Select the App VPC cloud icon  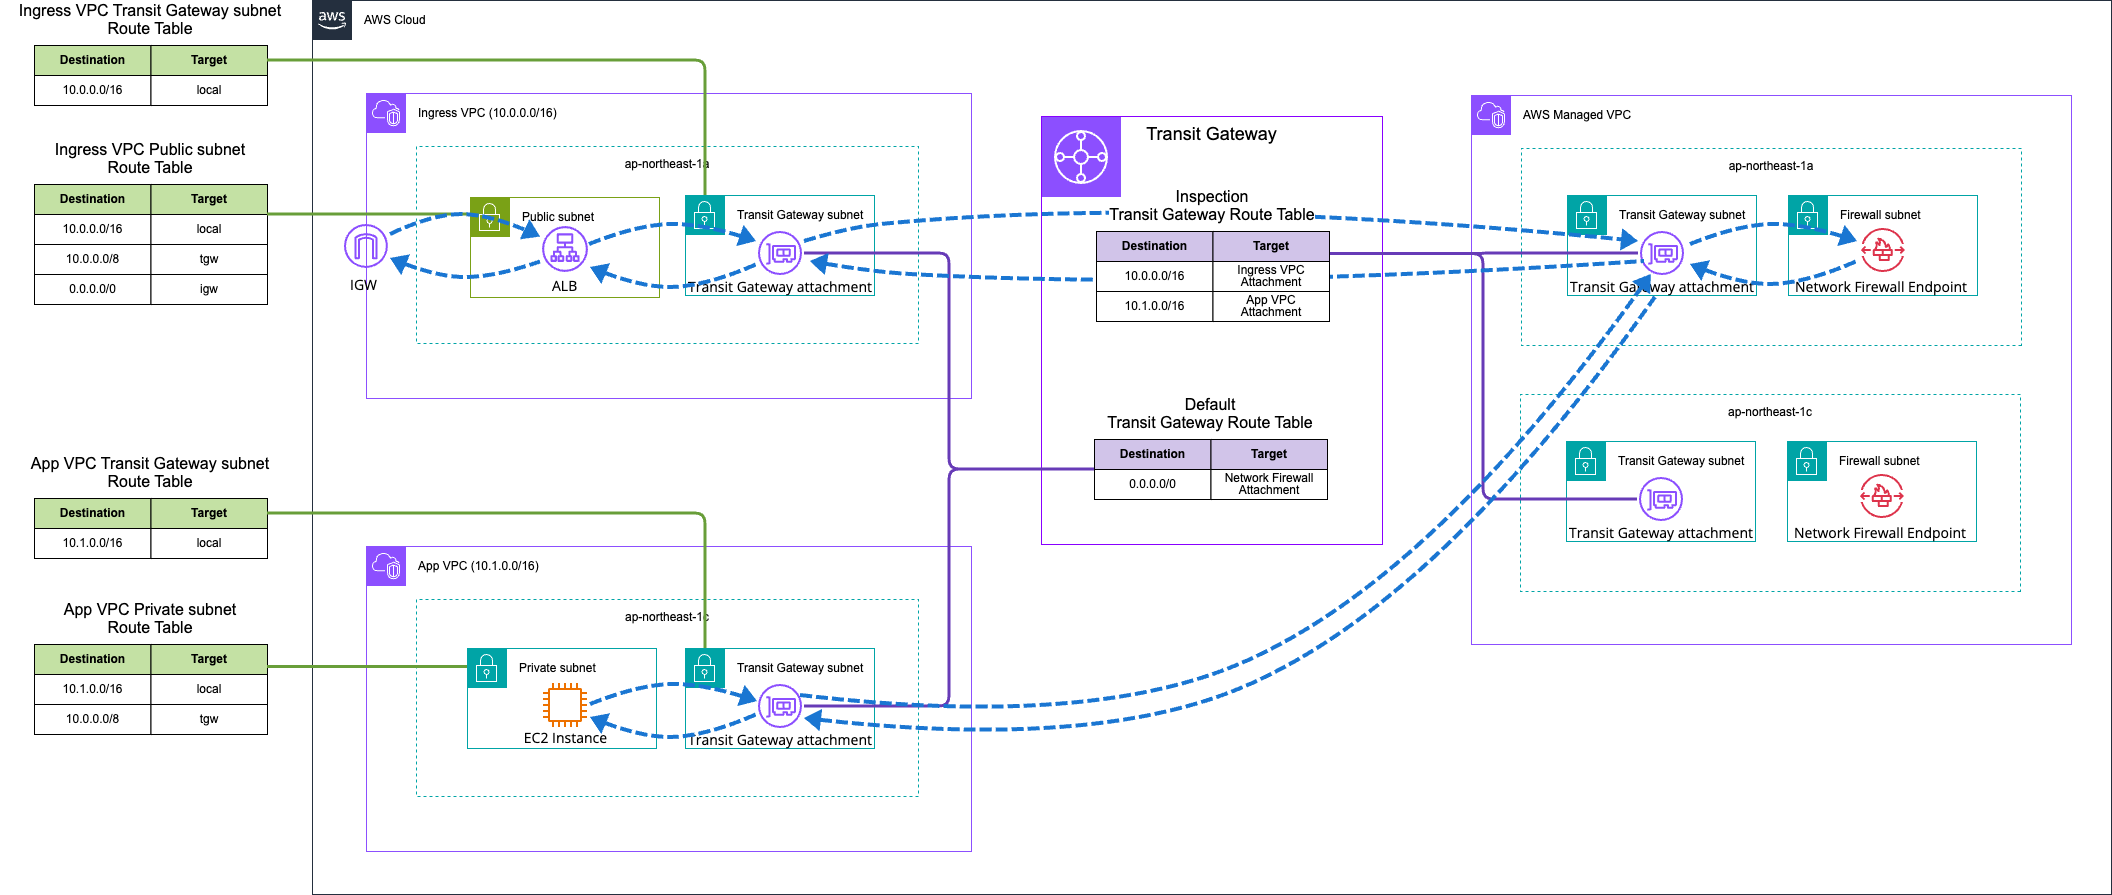coord(386,566)
